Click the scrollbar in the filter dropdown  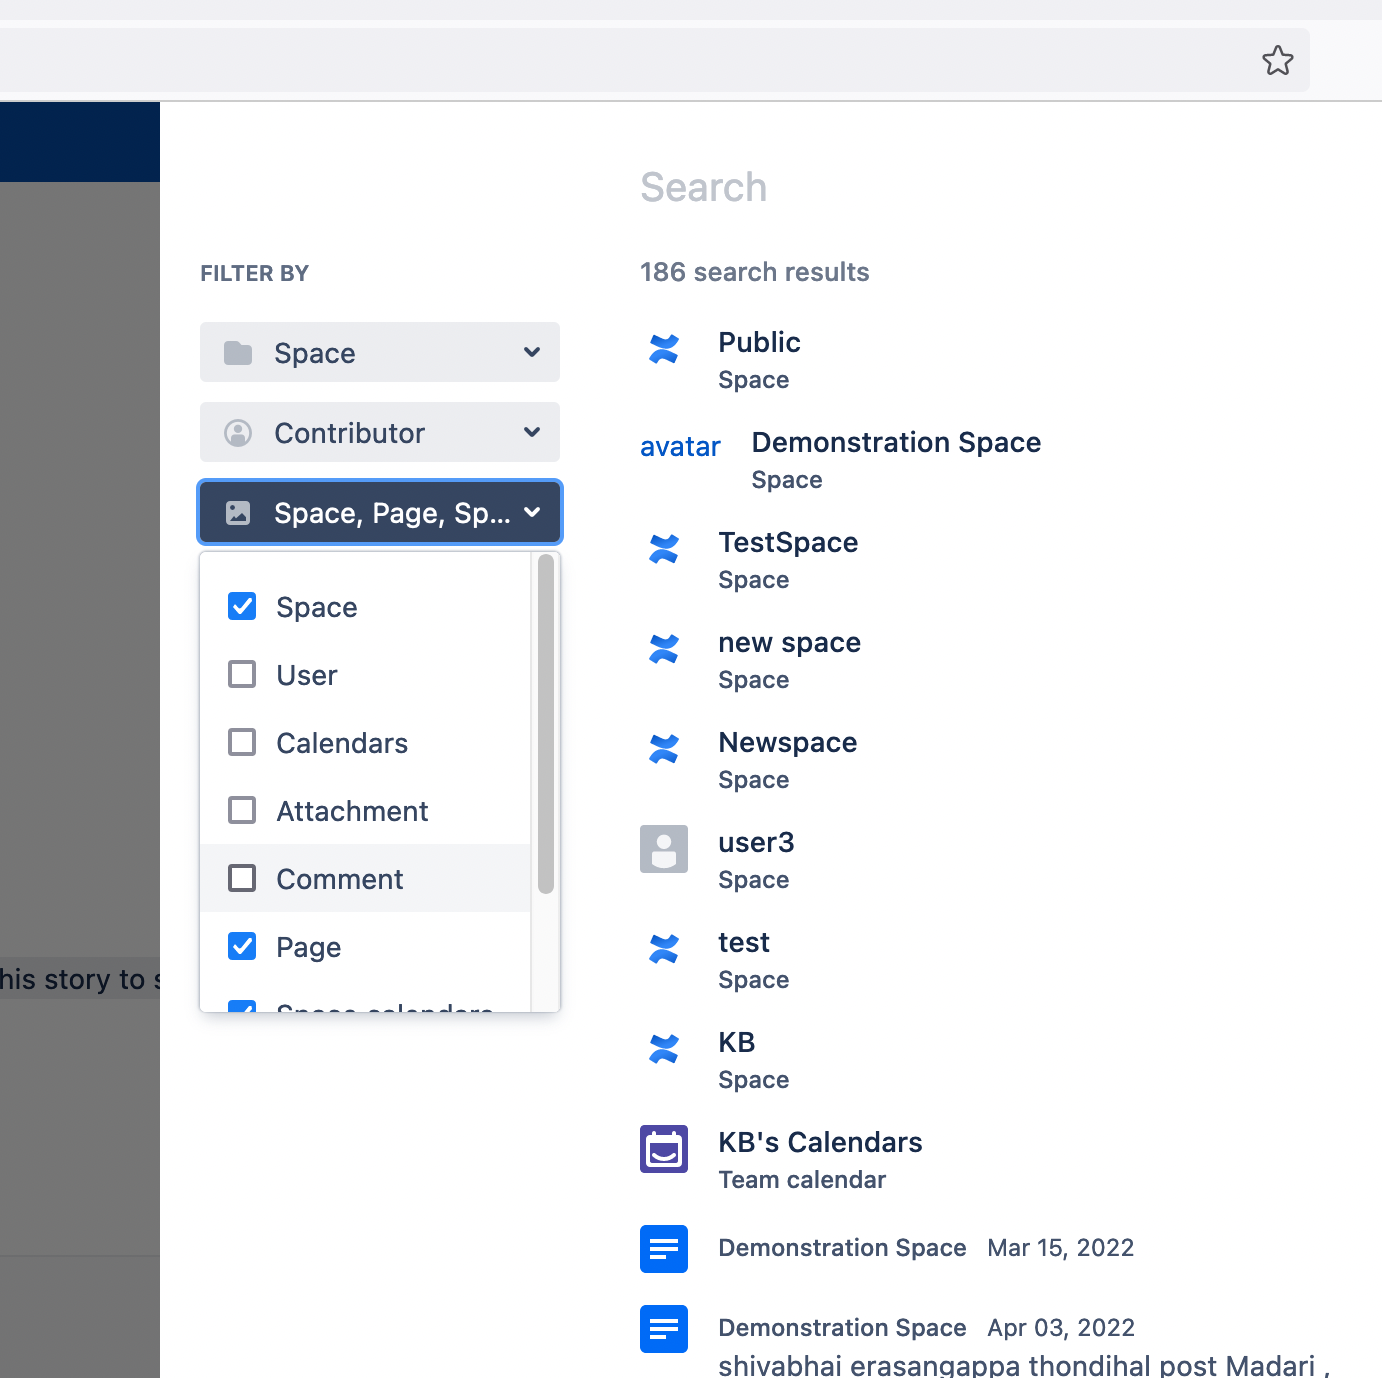click(x=546, y=720)
